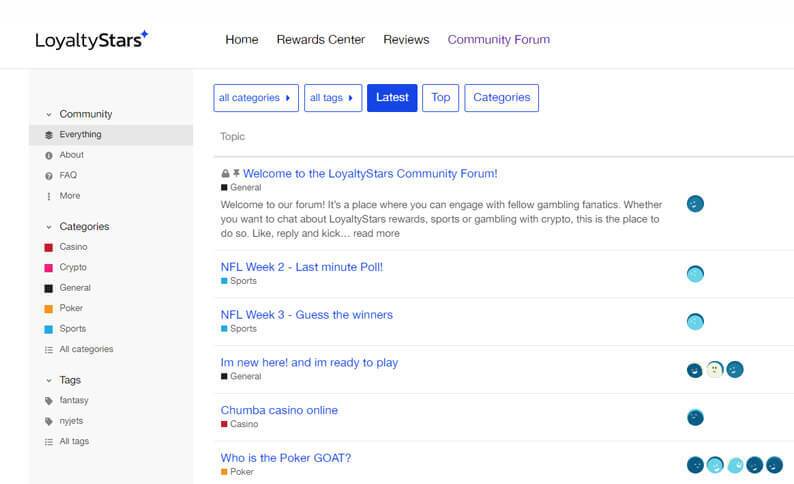Open the Sports category in sidebar
Image resolution: width=794 pixels, height=484 pixels.
[x=72, y=329]
